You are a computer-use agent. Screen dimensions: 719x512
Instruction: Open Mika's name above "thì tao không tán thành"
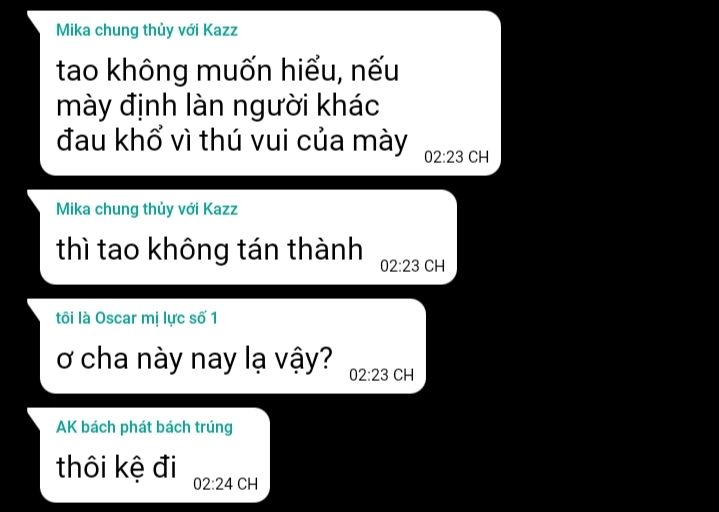[147, 209]
